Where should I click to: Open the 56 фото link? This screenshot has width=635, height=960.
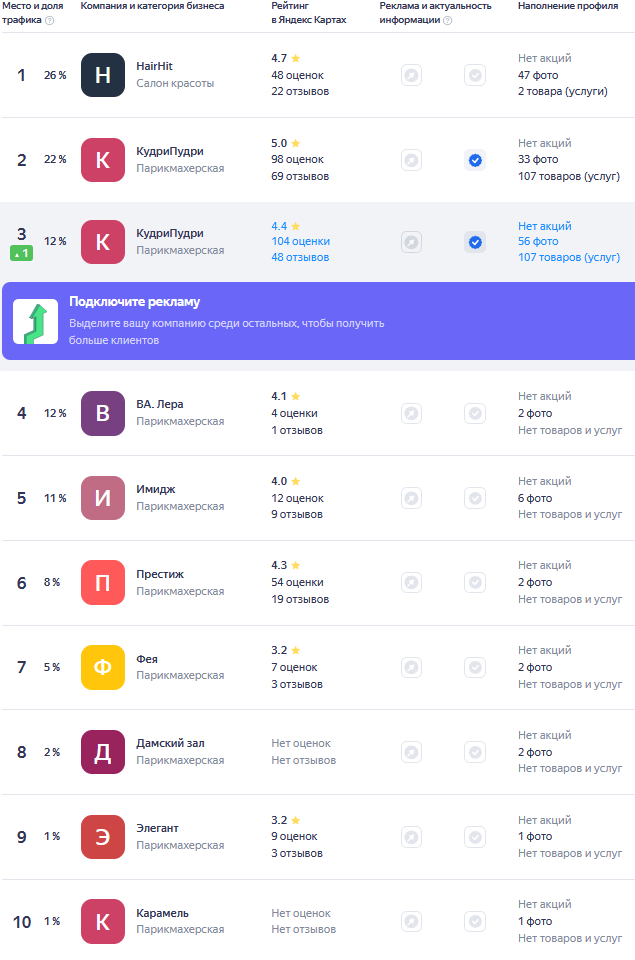[538, 241]
